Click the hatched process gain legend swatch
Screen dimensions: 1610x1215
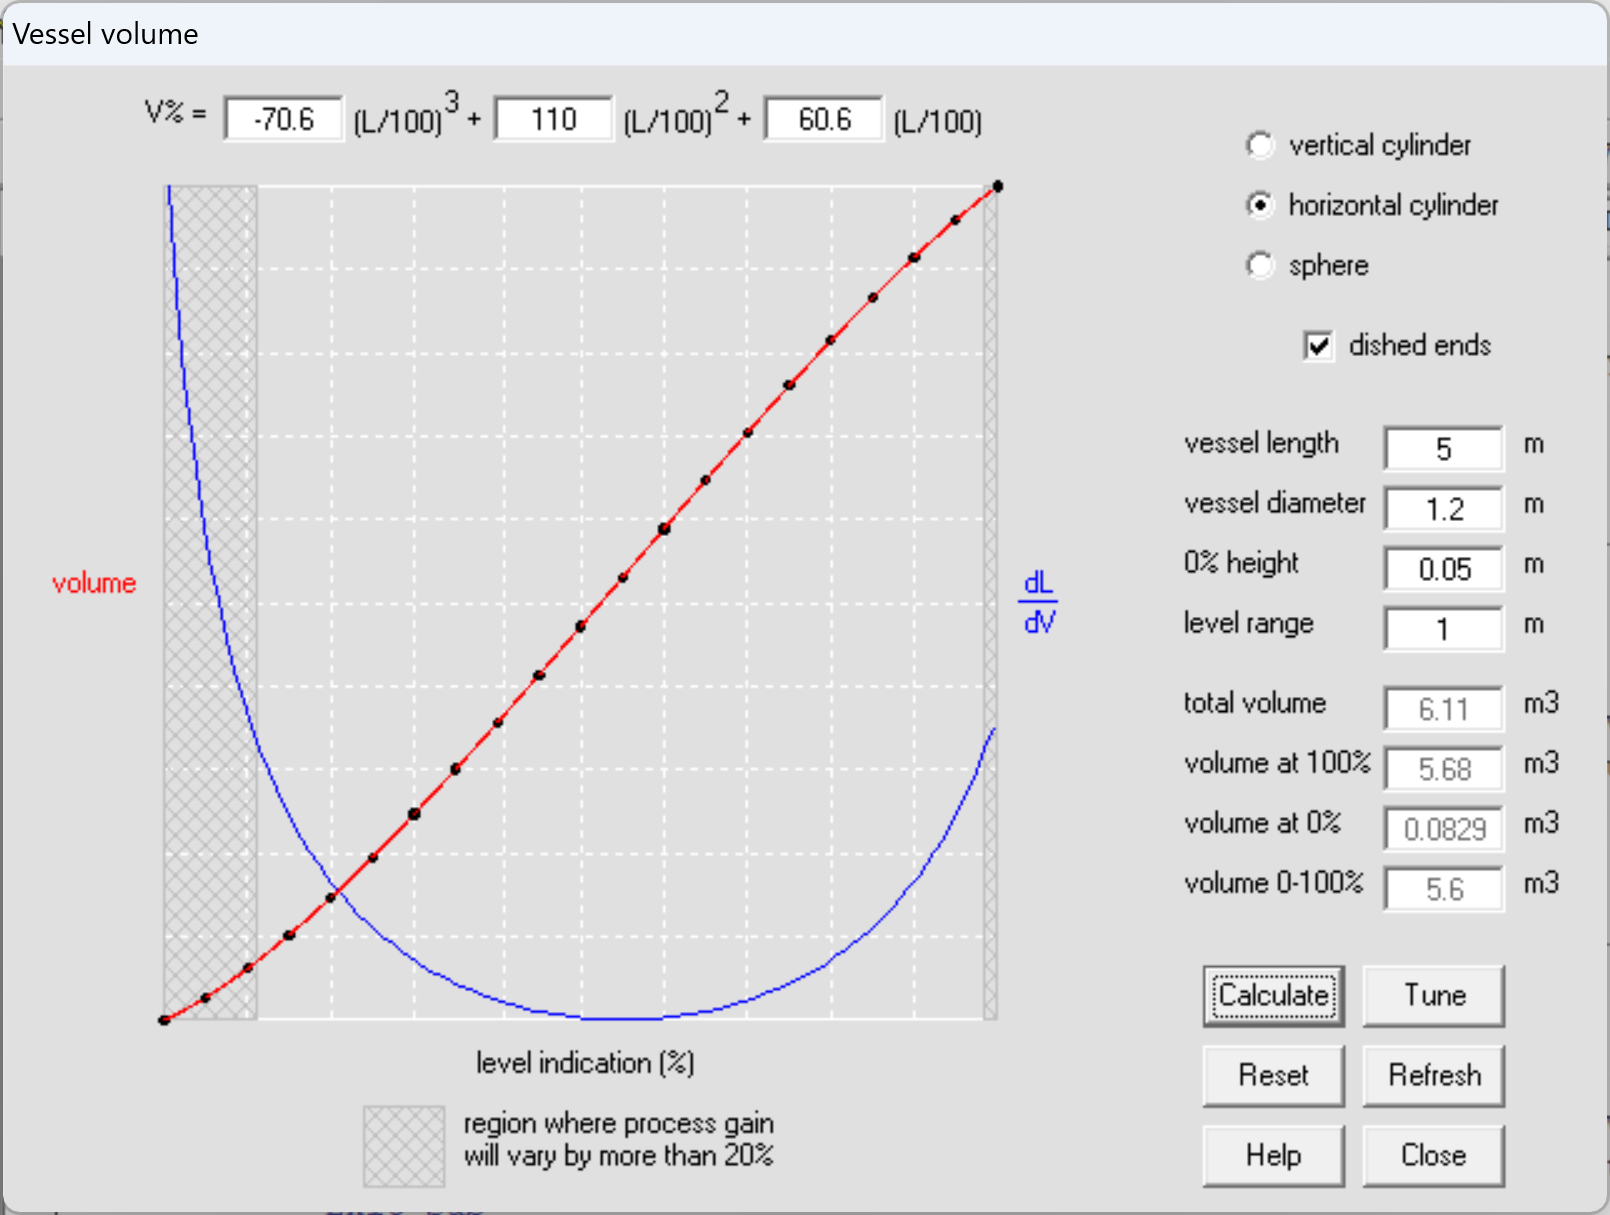tap(404, 1146)
